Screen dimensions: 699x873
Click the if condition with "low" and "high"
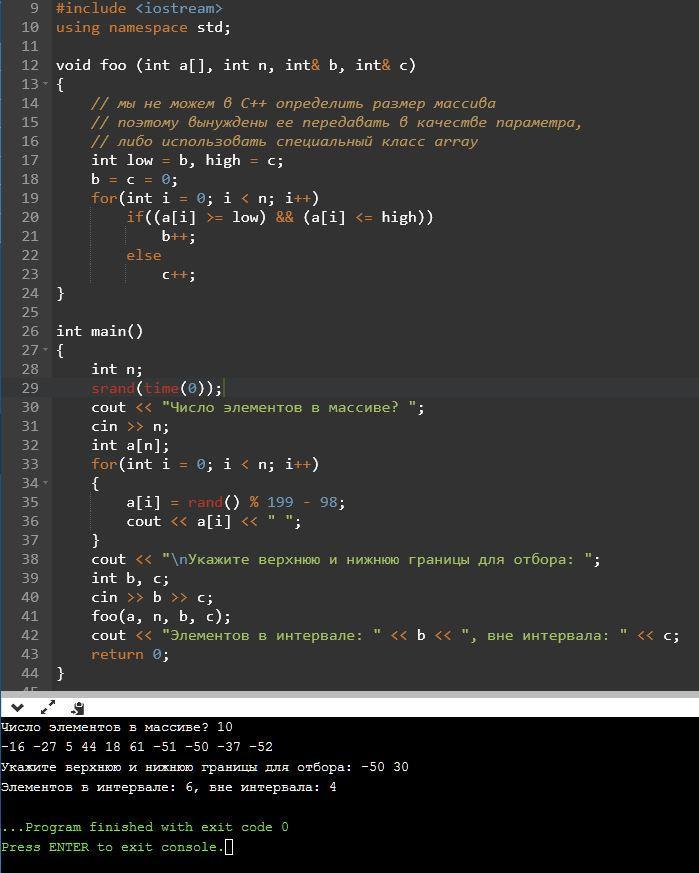coord(280,217)
